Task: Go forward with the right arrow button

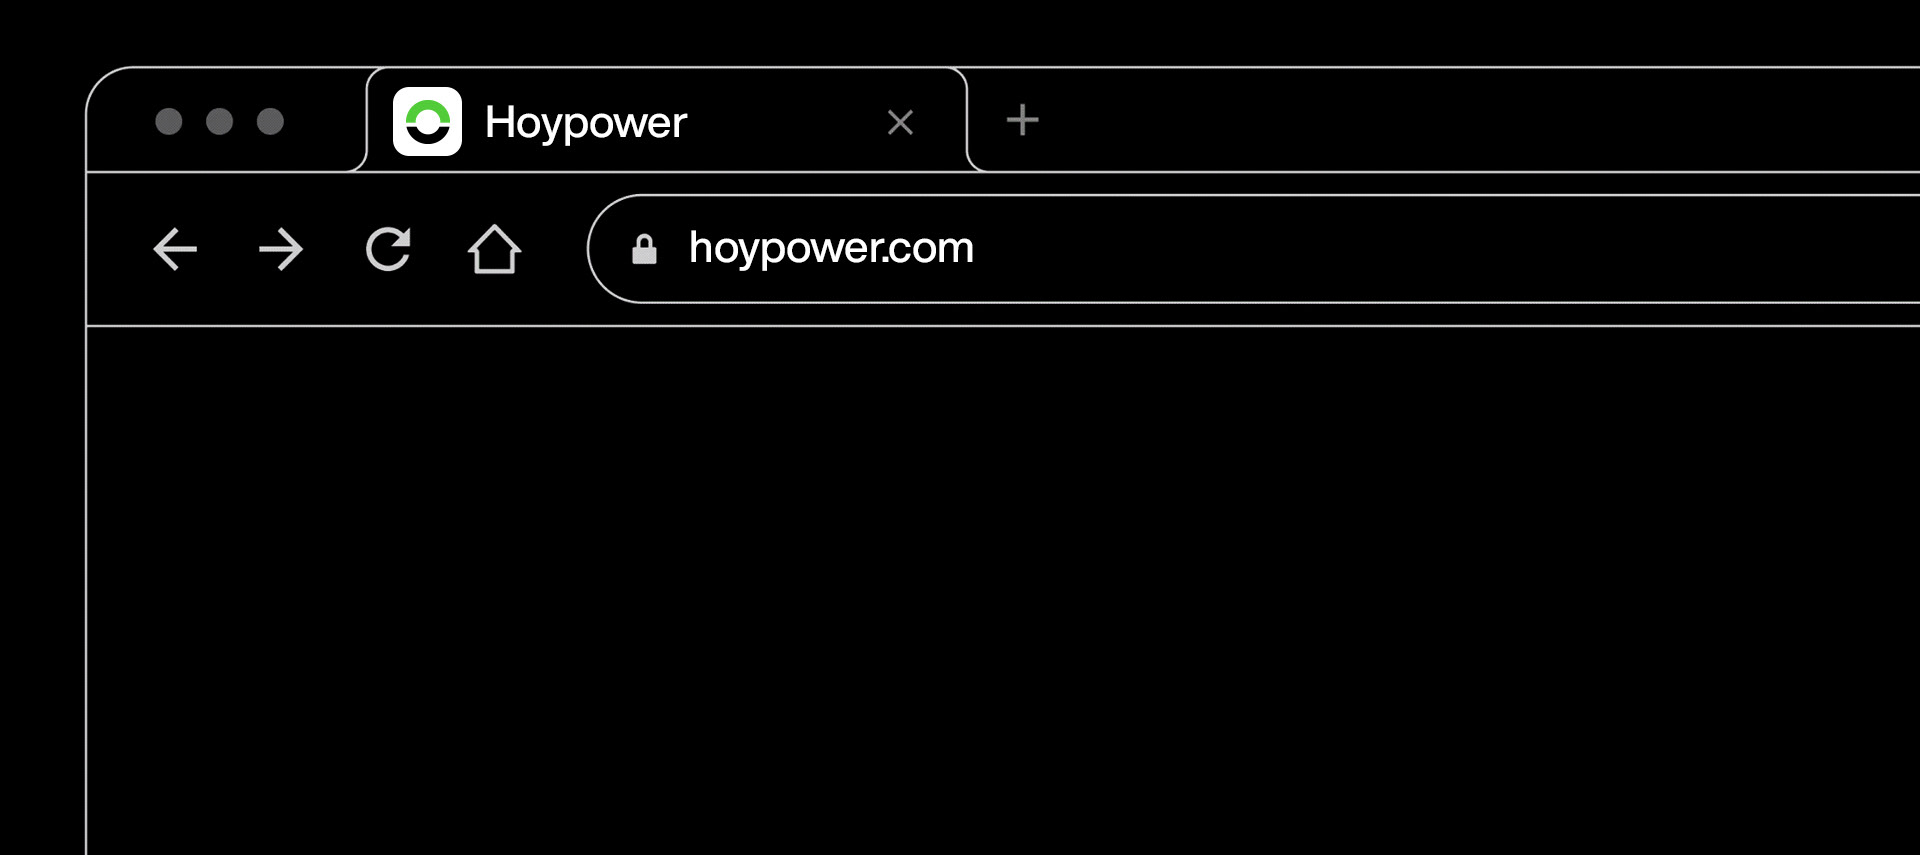Action: coord(281,249)
